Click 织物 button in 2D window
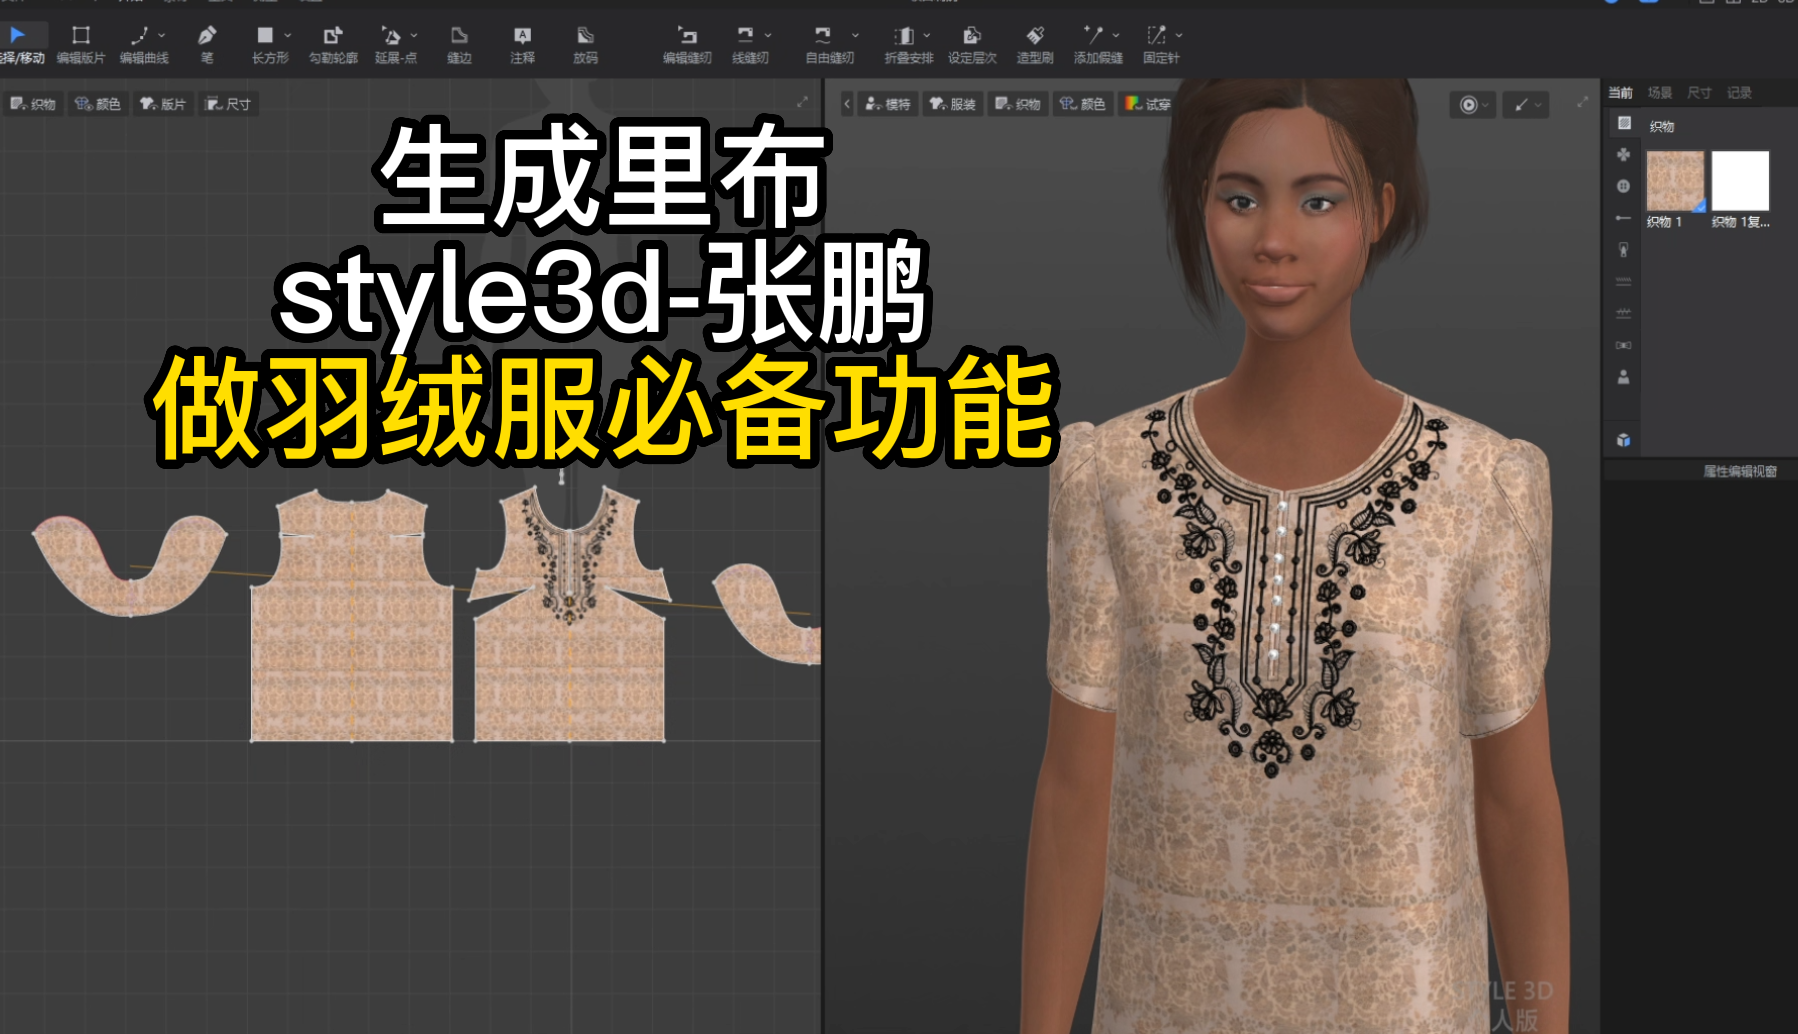The height and width of the screenshot is (1034, 1798). click(33, 104)
